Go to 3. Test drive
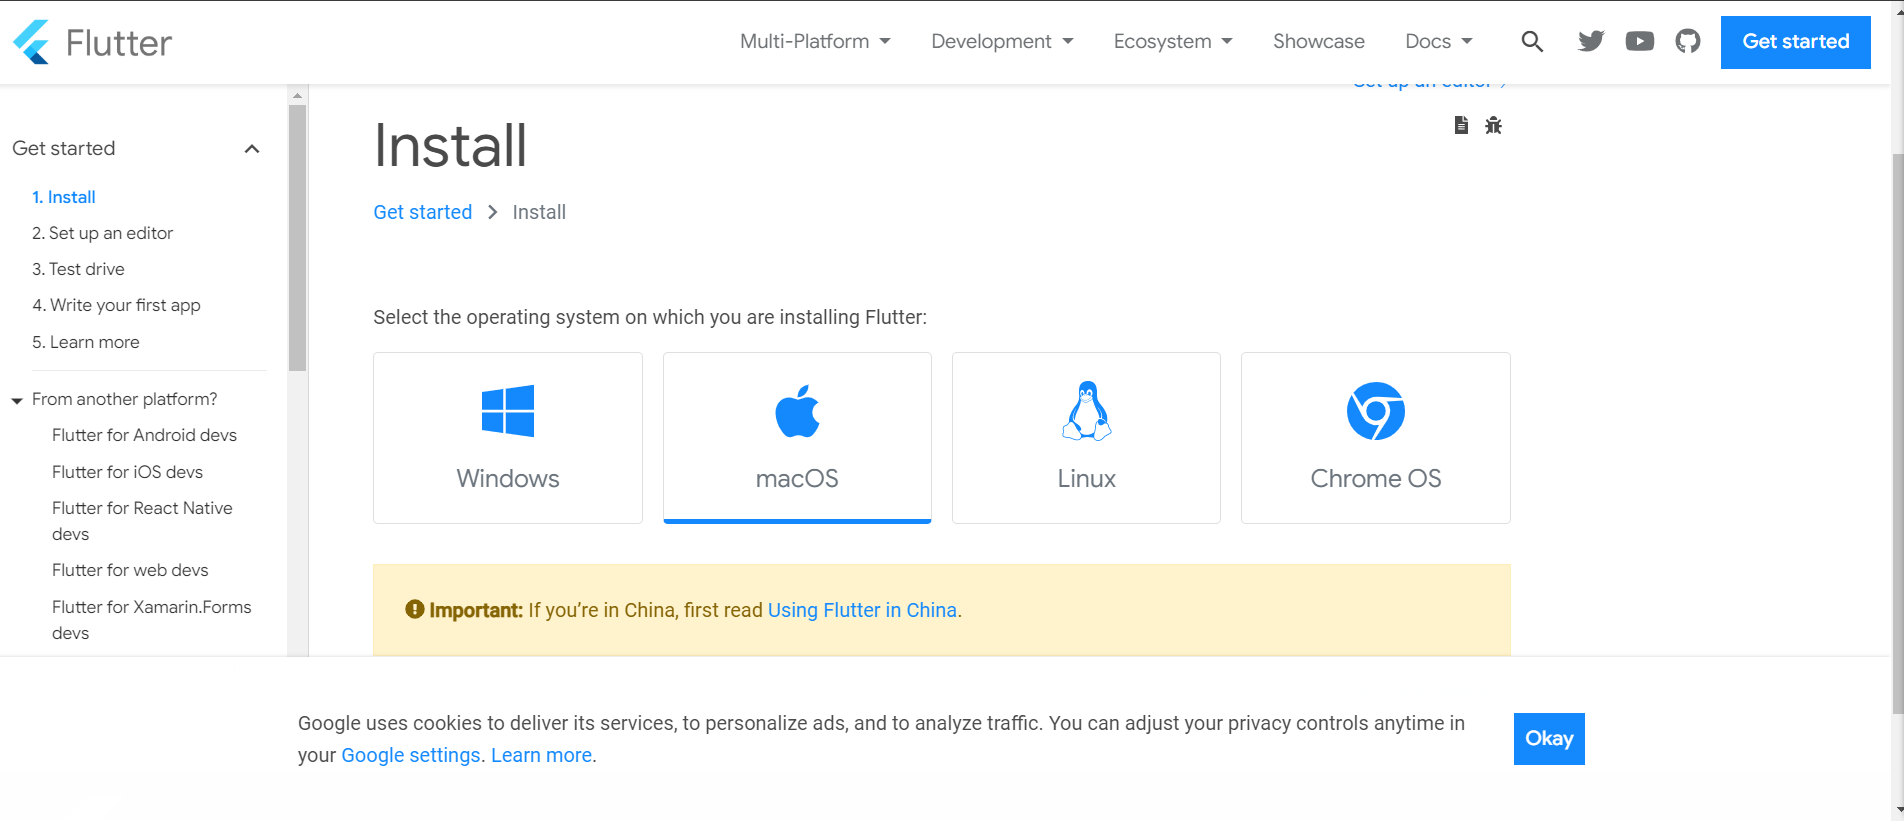The width and height of the screenshot is (1904, 821). (78, 269)
